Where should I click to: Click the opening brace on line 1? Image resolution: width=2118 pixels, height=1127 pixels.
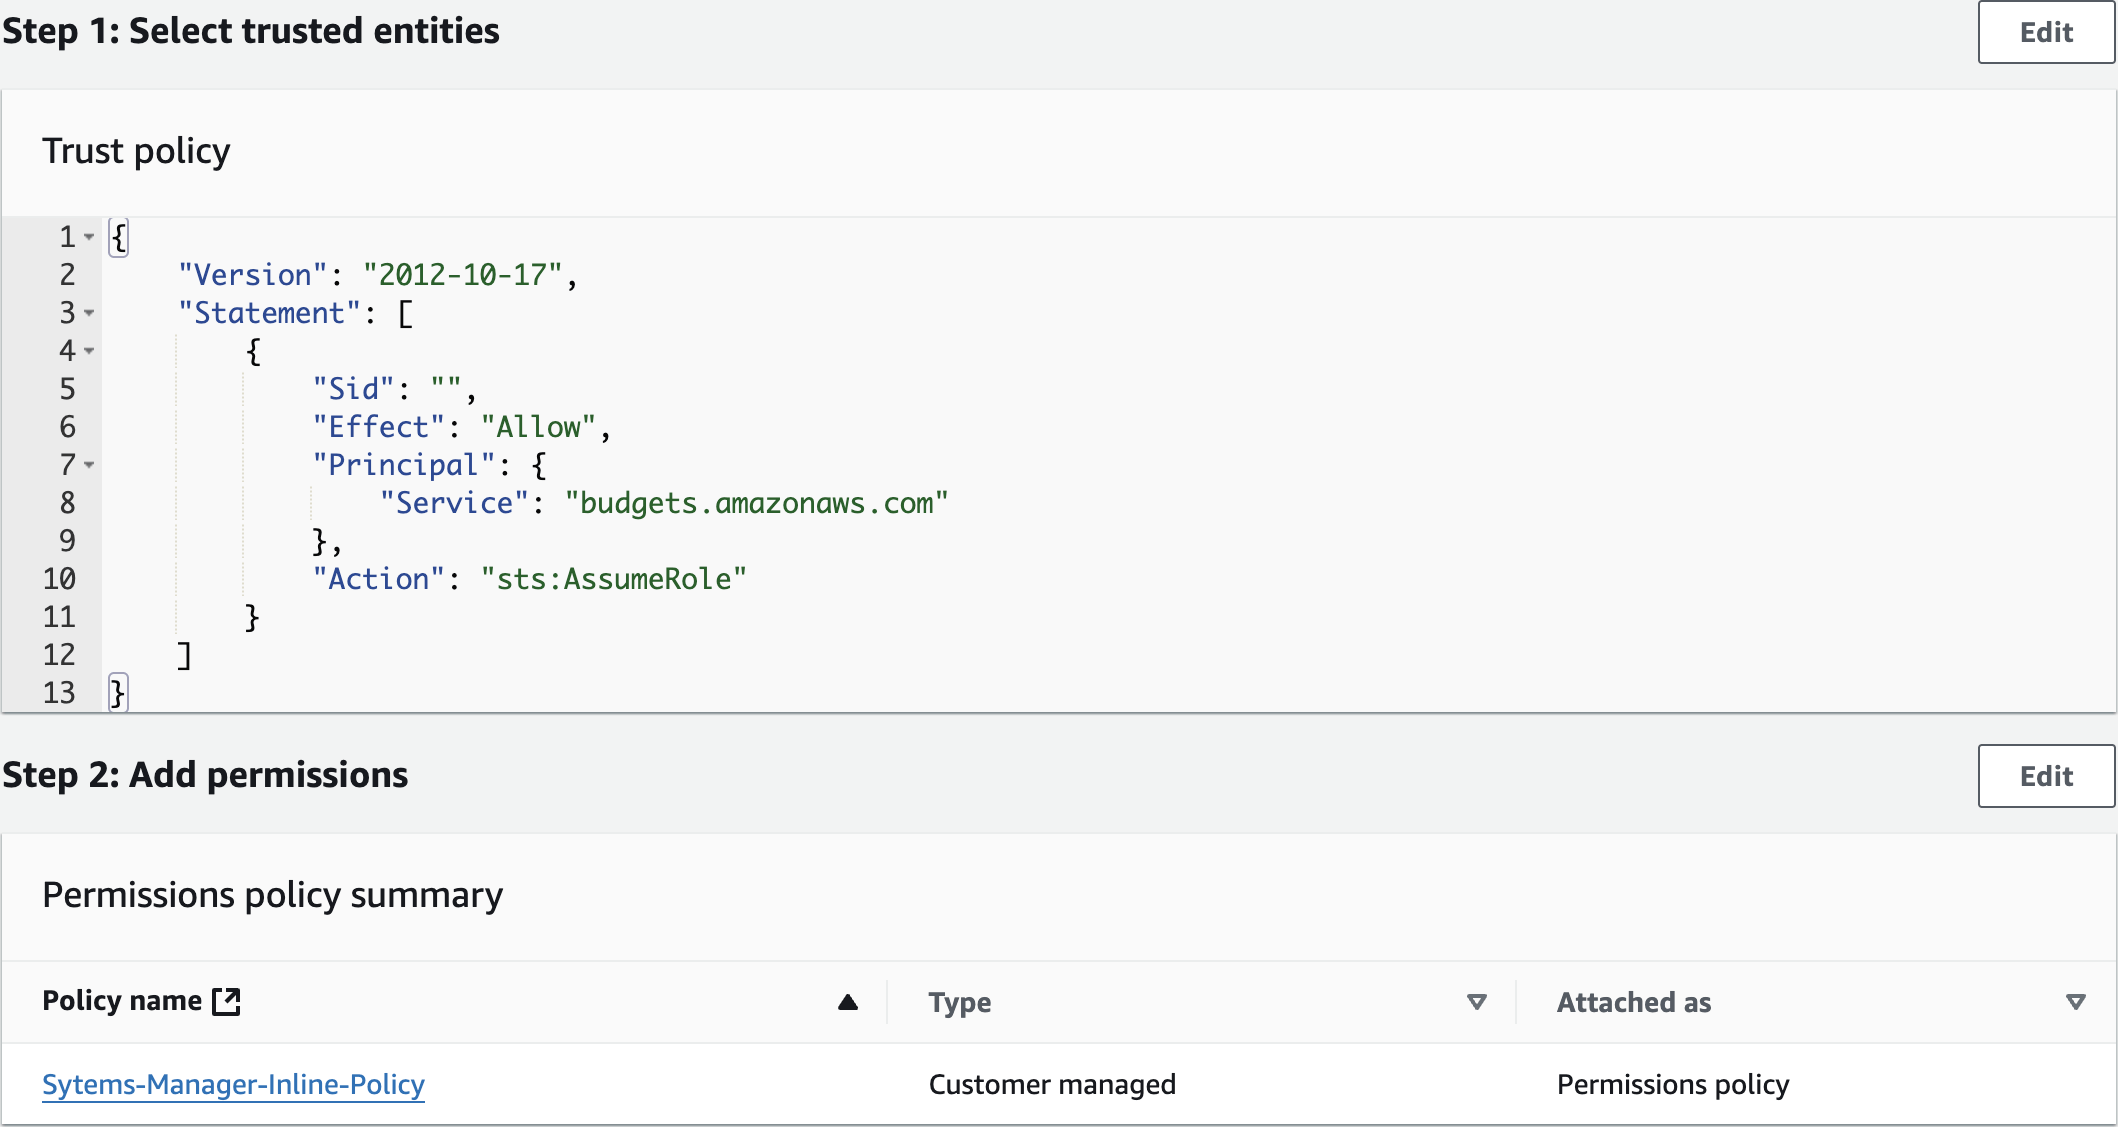tap(119, 237)
